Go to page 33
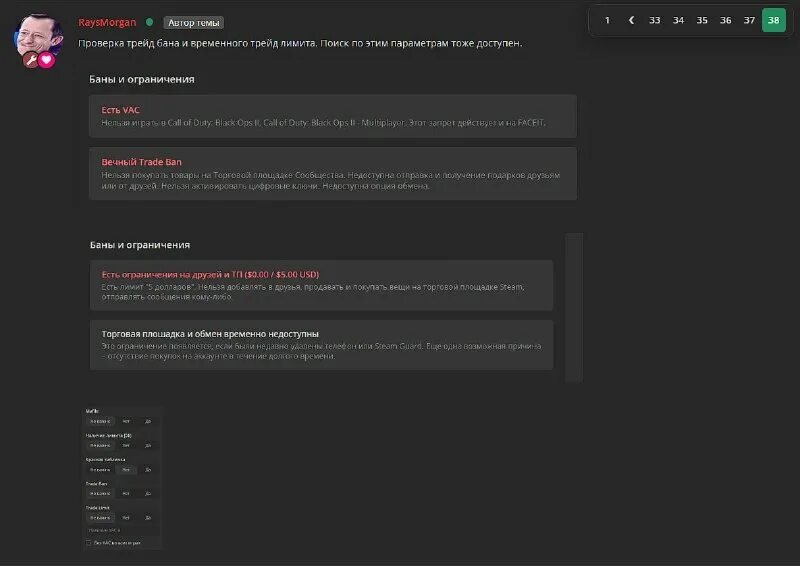Viewport: 800px width, 566px height. click(655, 20)
